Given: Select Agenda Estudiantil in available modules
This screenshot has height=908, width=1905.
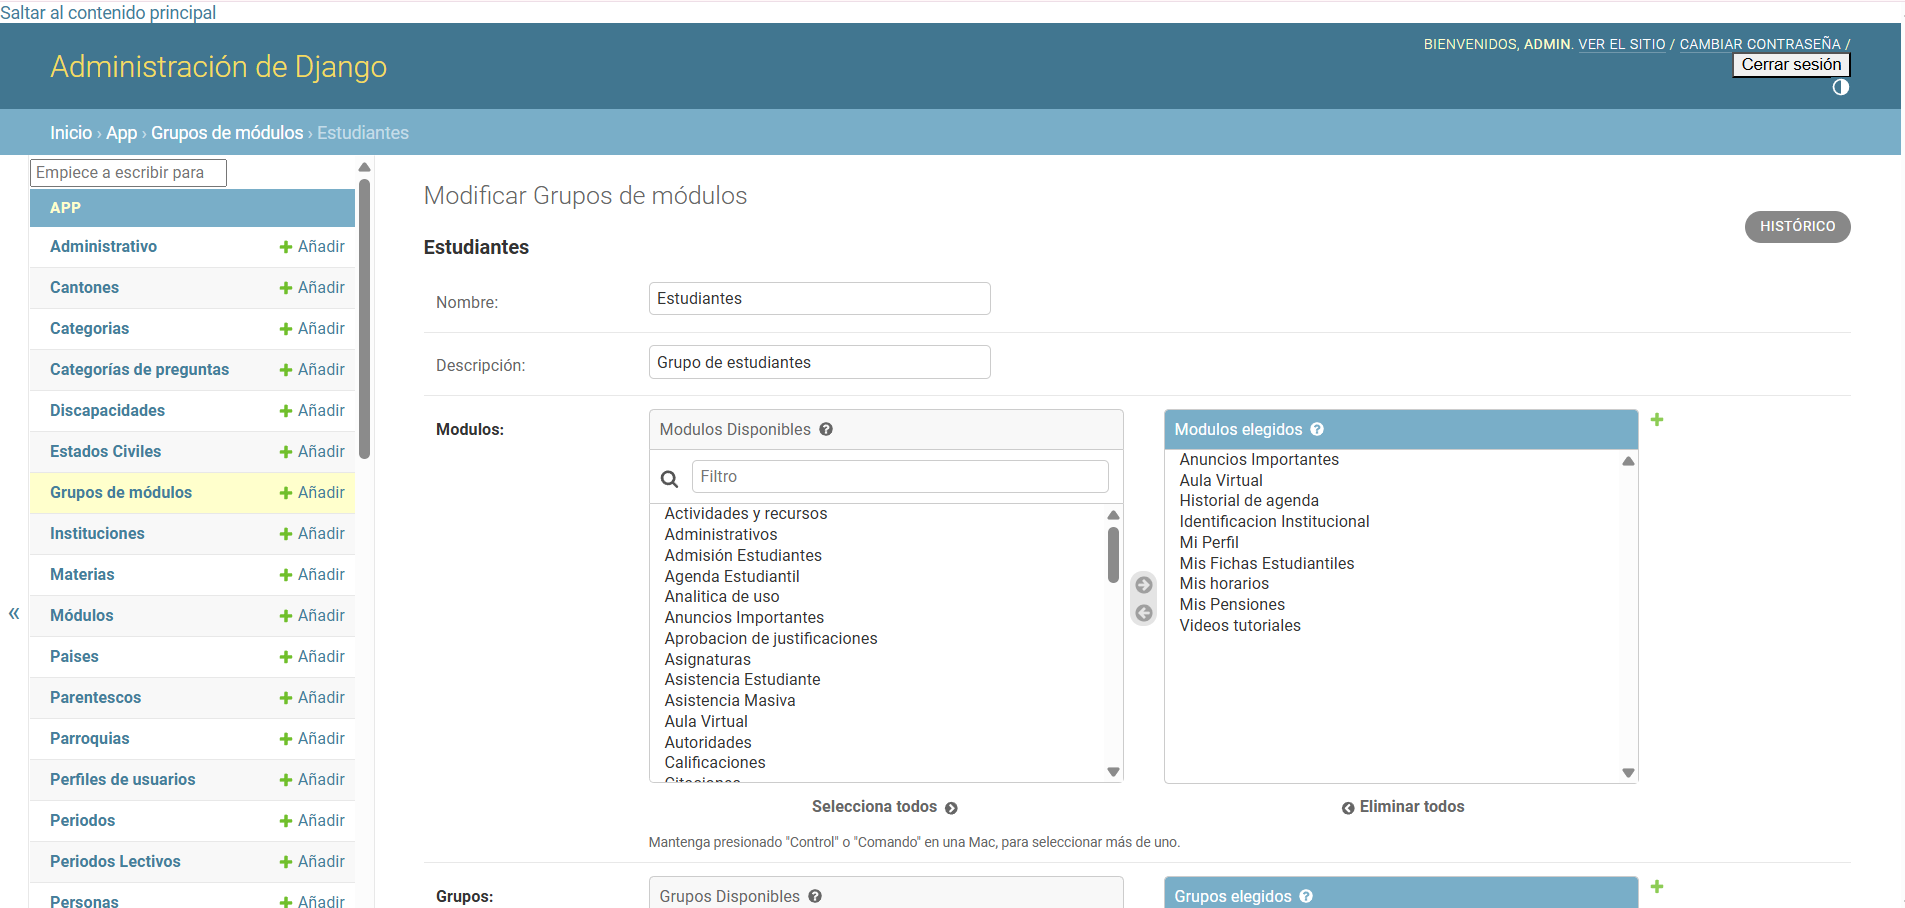Looking at the screenshot, I should [732, 576].
